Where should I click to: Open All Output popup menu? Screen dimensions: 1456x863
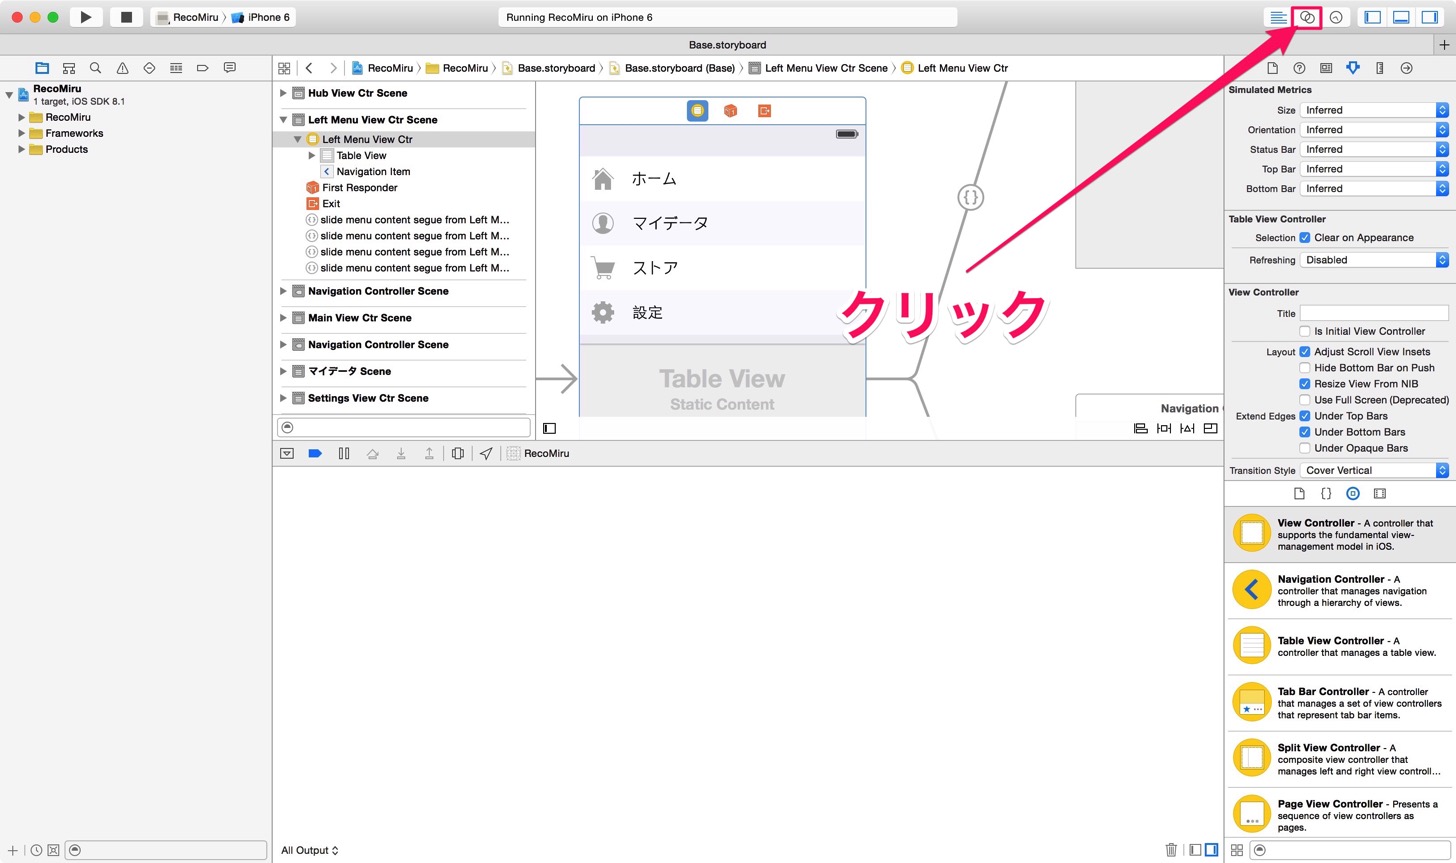(x=310, y=850)
